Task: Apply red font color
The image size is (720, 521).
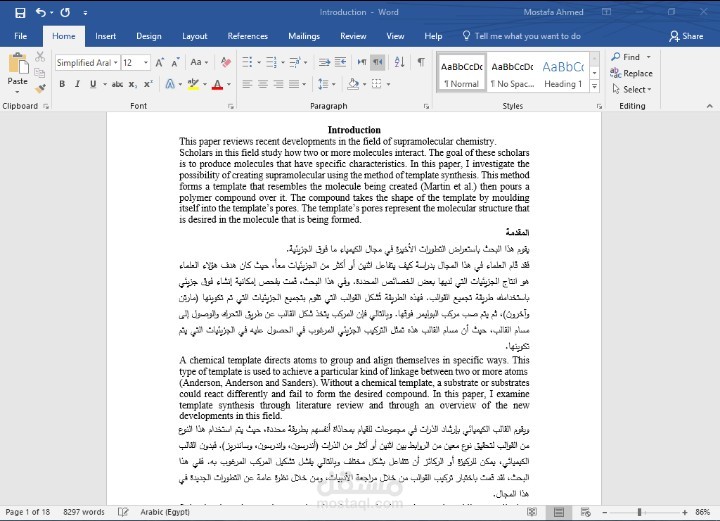Action: pyautogui.click(x=218, y=84)
